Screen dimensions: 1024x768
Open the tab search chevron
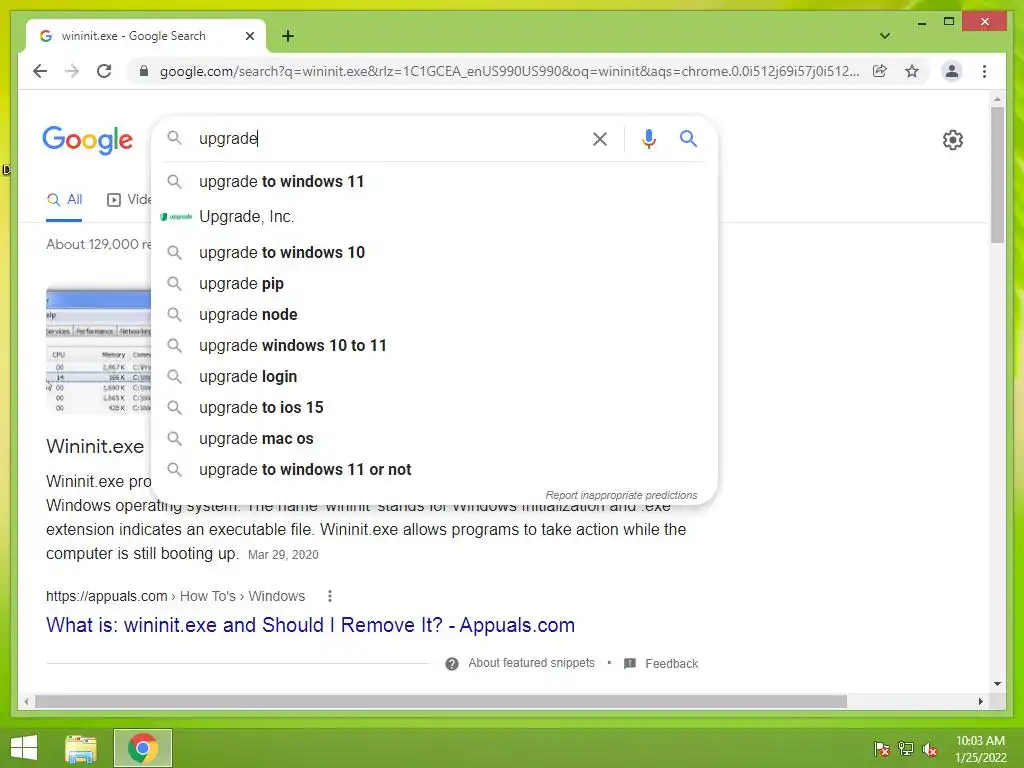(x=884, y=36)
